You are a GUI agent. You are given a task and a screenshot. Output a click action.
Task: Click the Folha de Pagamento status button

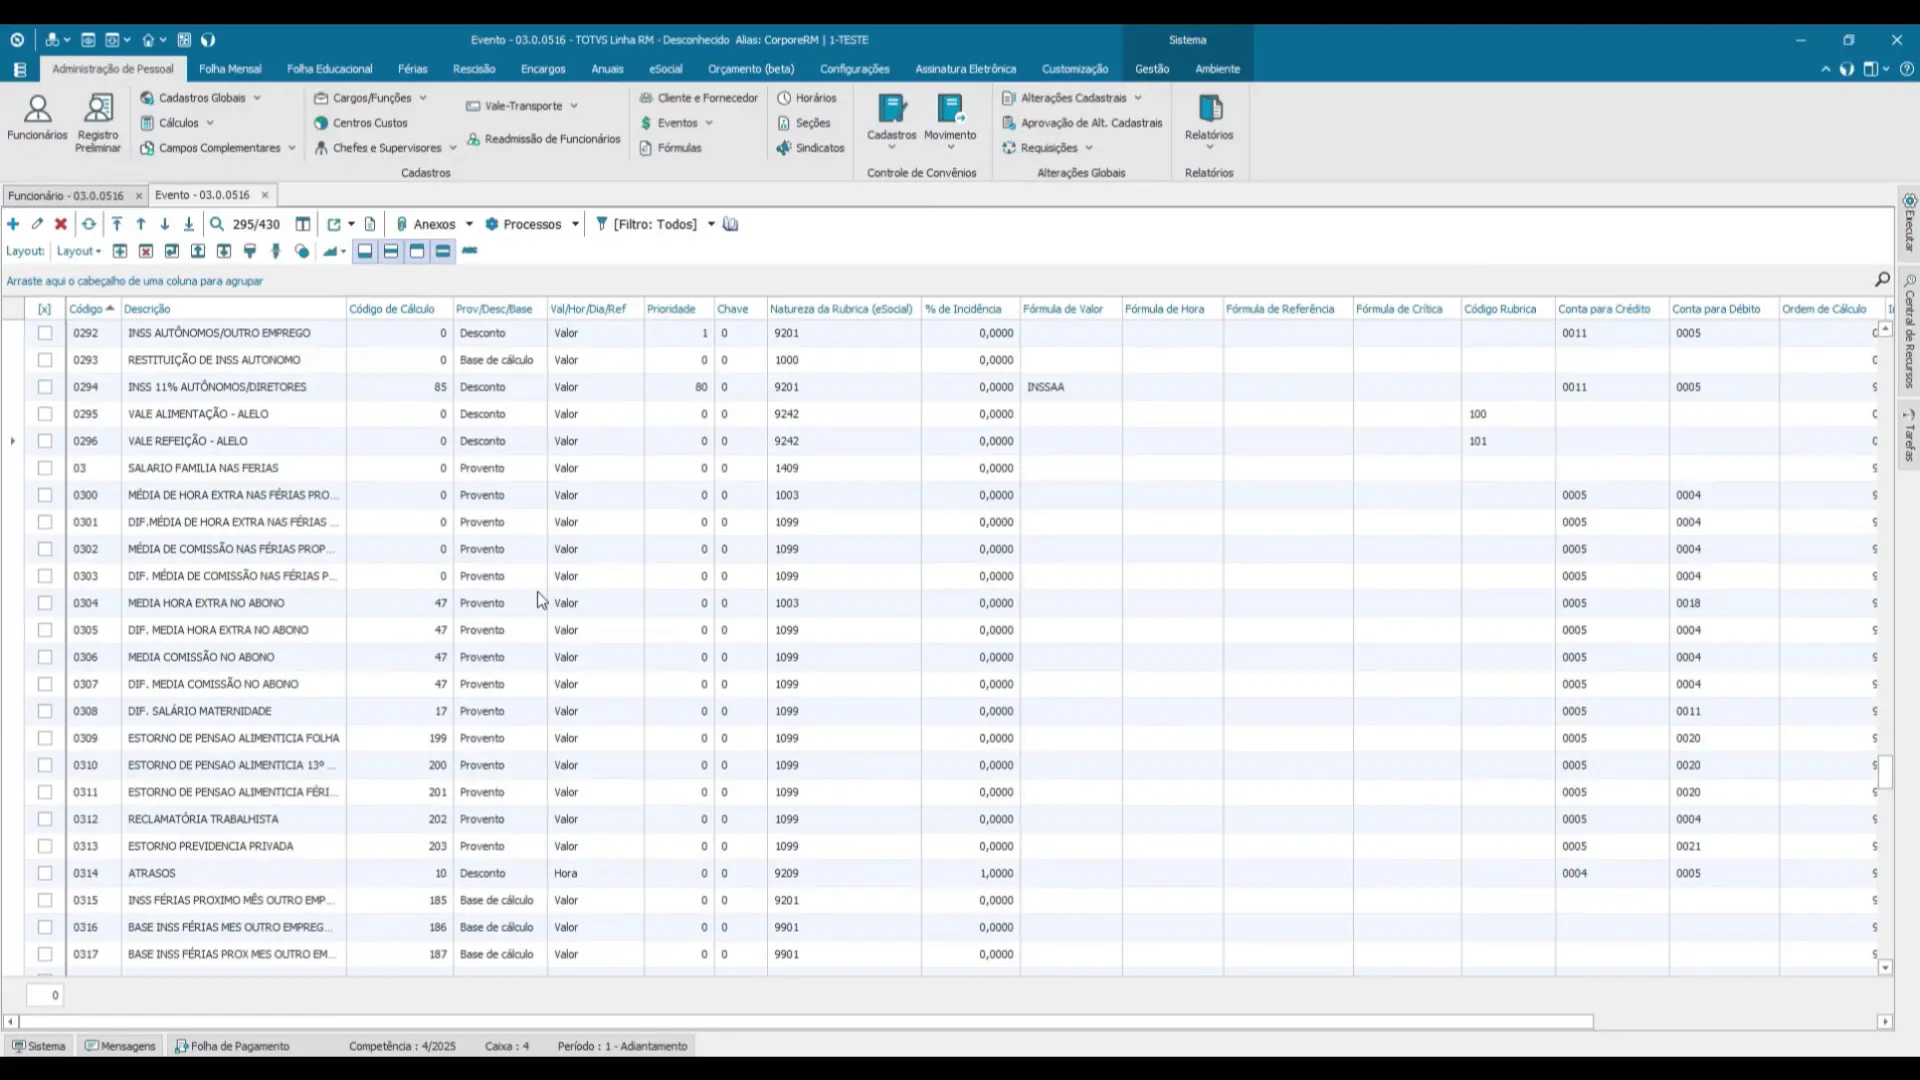(232, 1046)
